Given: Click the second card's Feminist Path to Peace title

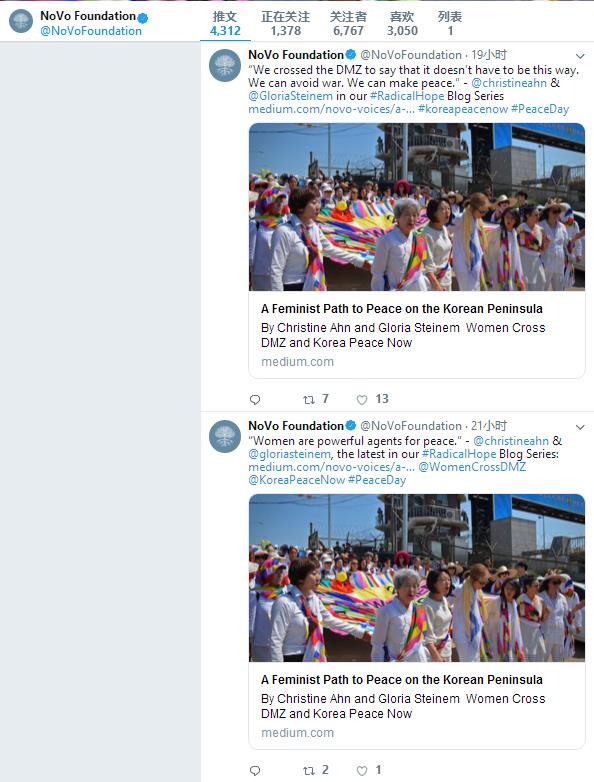Looking at the screenshot, I should pos(402,680).
